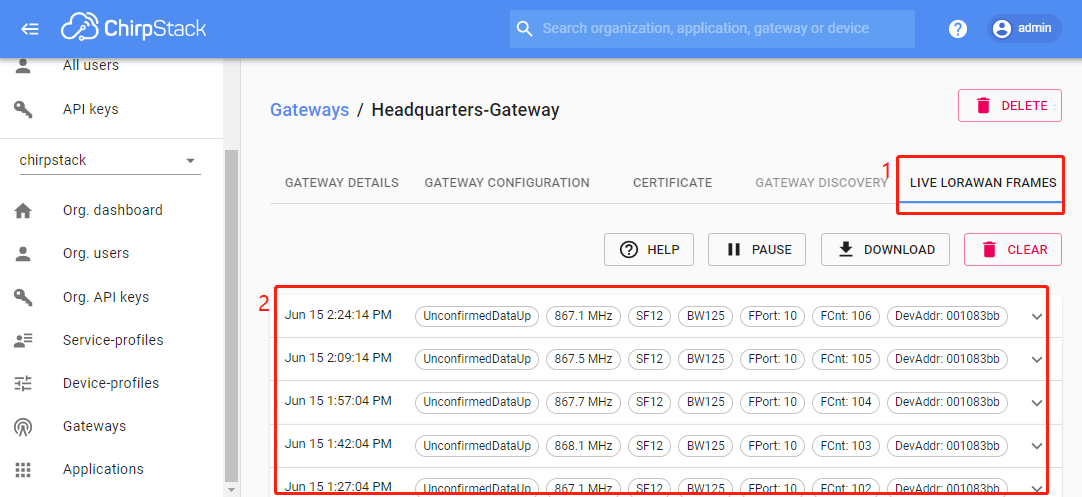This screenshot has height=497, width=1082.
Task: Open the admin account menu
Action: [x=1024, y=29]
